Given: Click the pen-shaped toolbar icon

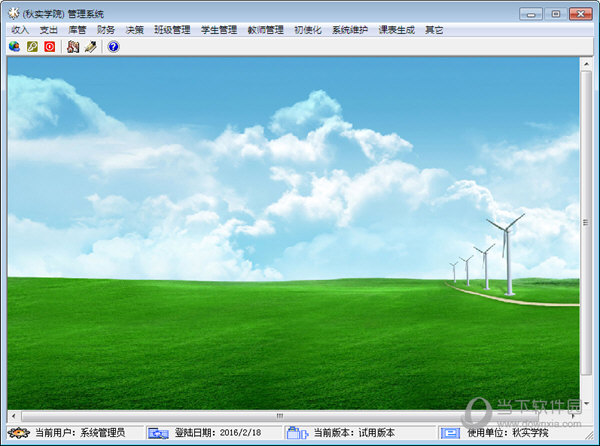Looking at the screenshot, I should pos(90,47).
